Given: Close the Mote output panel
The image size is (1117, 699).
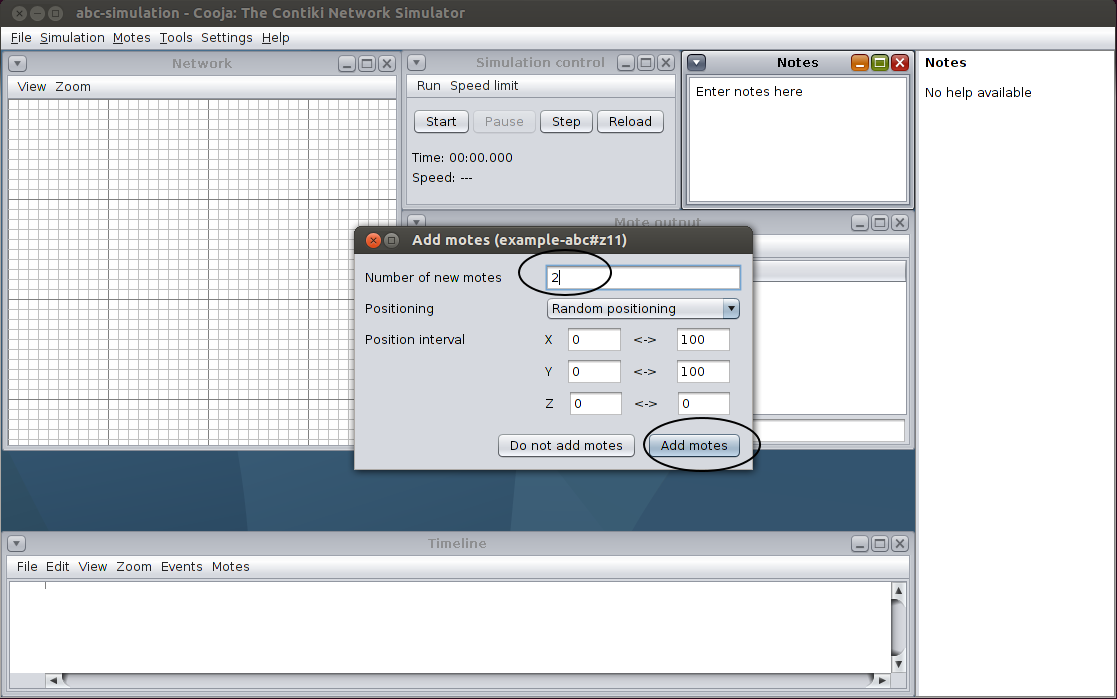Looking at the screenshot, I should click(900, 223).
